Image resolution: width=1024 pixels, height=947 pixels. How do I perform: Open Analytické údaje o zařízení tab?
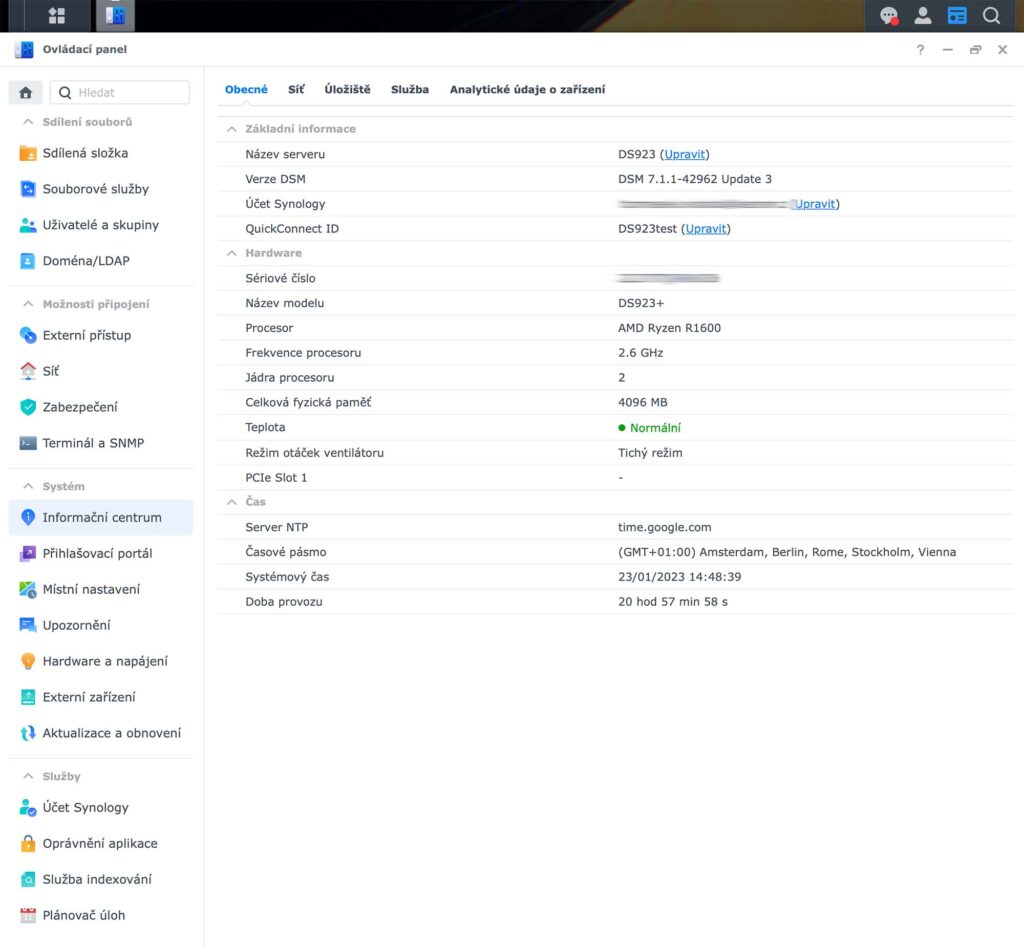click(527, 89)
